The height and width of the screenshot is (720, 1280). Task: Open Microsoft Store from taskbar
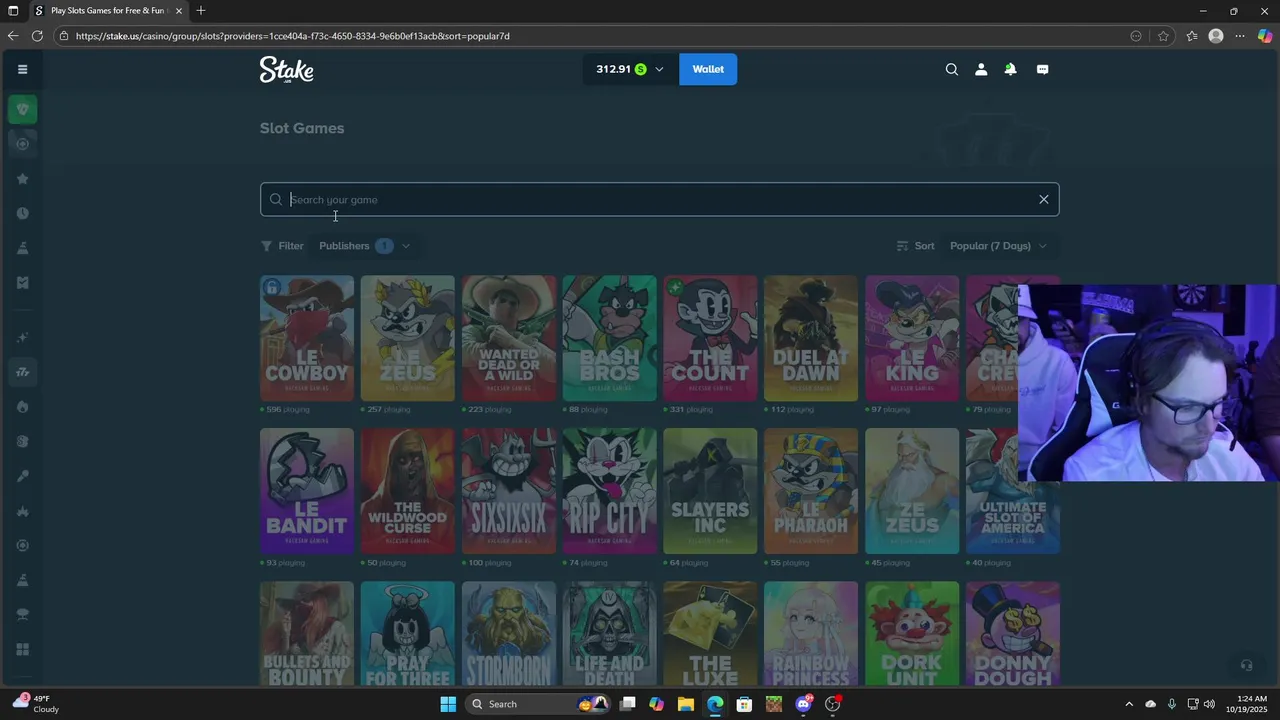pos(744,704)
